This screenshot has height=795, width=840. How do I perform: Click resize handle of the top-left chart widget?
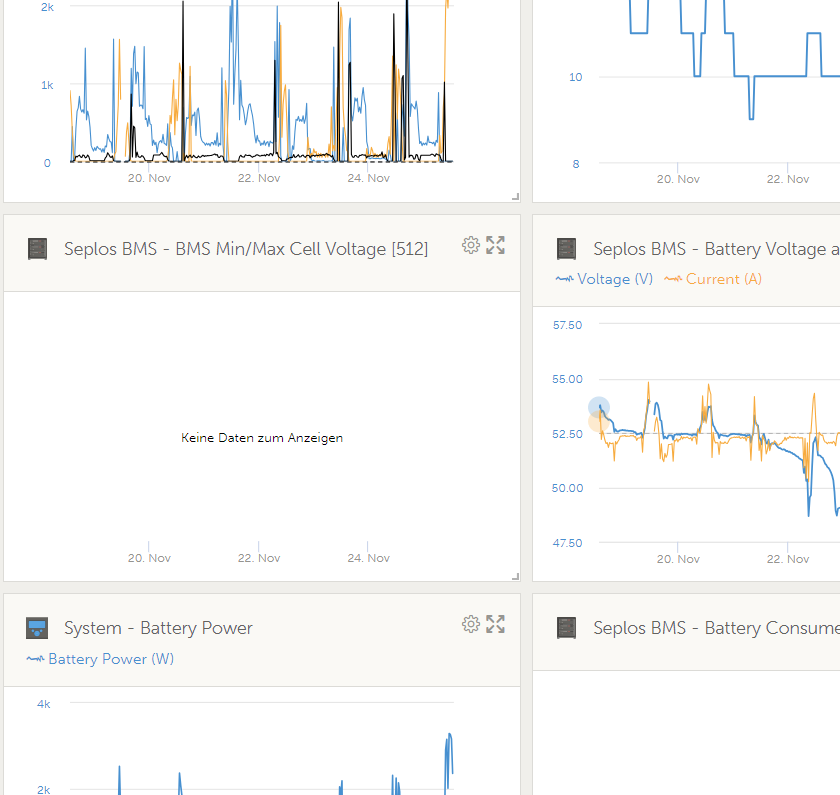[515, 197]
